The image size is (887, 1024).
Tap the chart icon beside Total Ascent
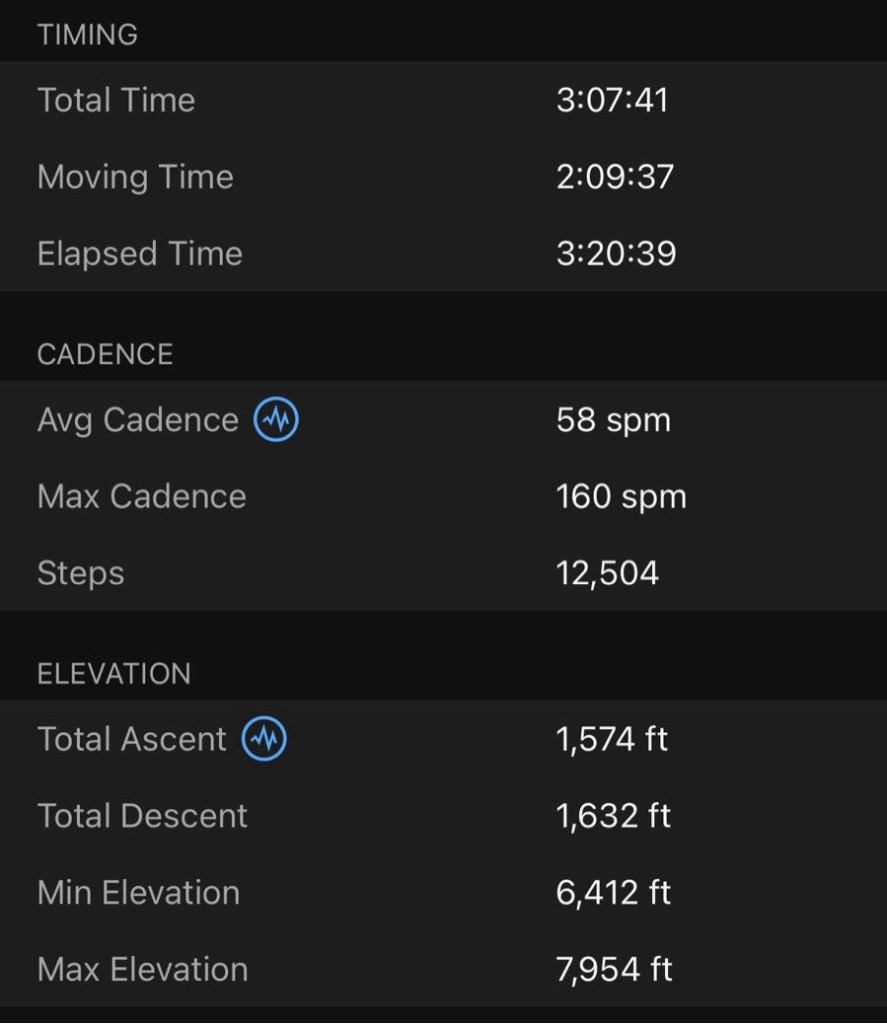[264, 739]
